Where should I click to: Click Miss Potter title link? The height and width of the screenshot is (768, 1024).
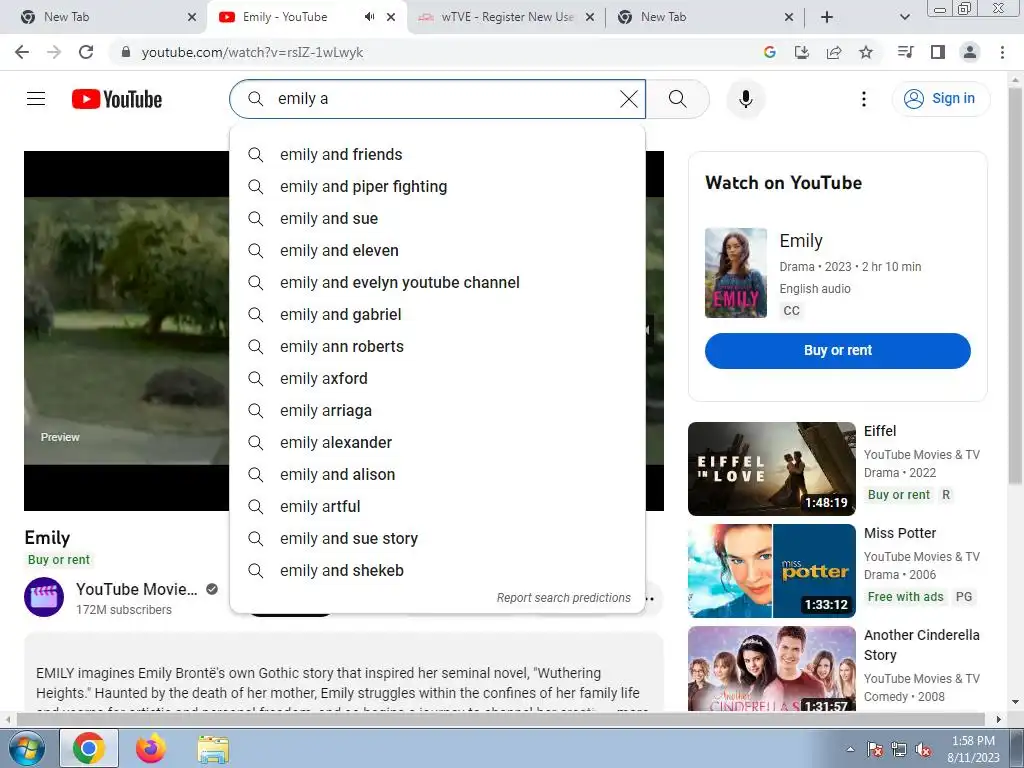pos(900,533)
